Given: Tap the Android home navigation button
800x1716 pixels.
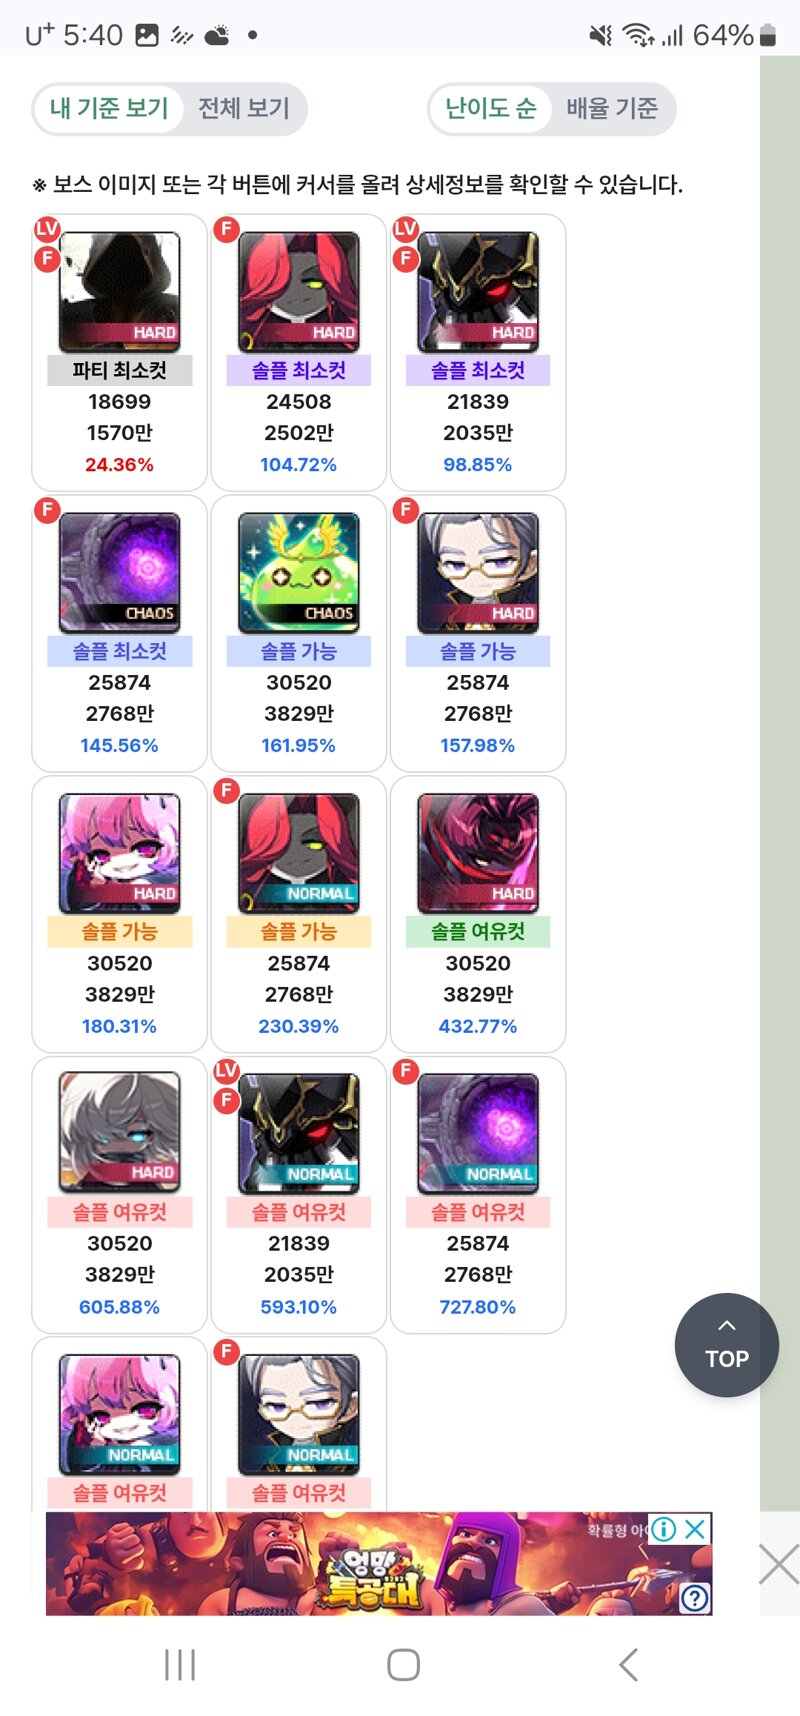Looking at the screenshot, I should tap(403, 1665).
